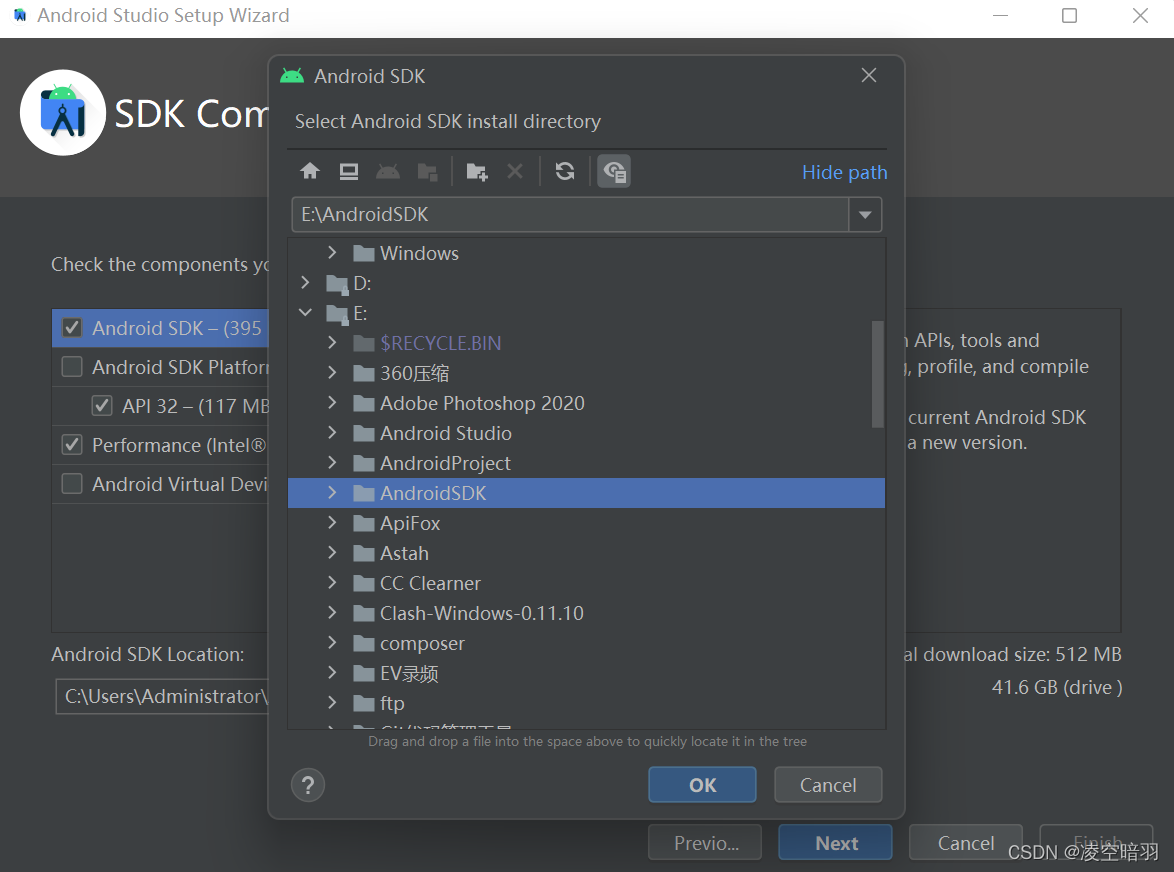Click the ApiFox folder icon
1174x872 pixels.
click(x=364, y=523)
